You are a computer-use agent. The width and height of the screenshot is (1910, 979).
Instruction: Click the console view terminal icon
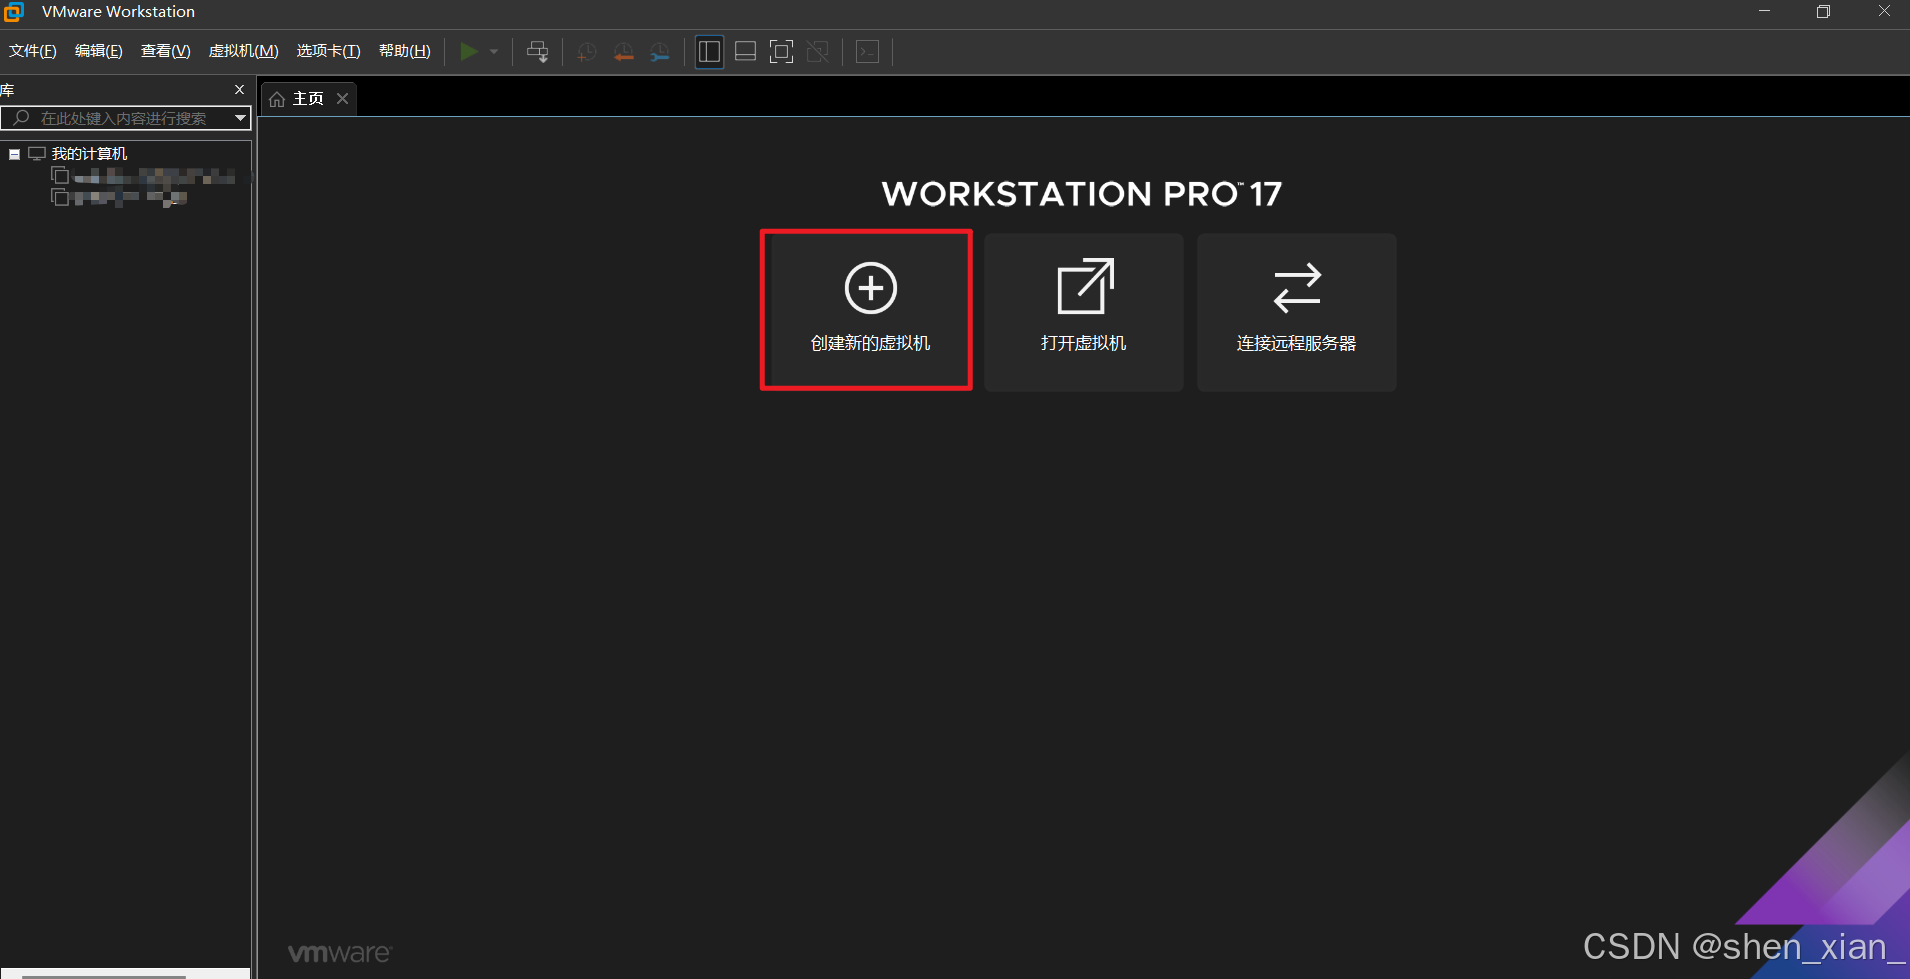pos(867,52)
